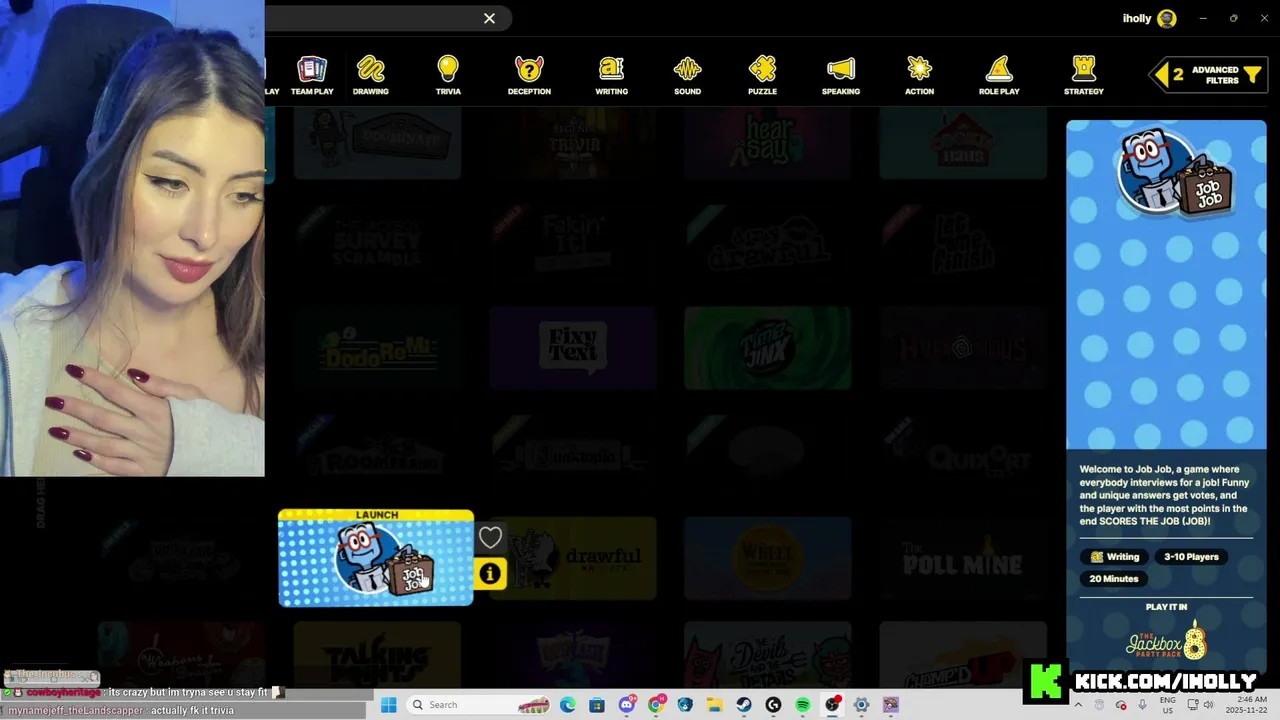
Task: Open Spotify from the taskbar
Action: (x=803, y=705)
